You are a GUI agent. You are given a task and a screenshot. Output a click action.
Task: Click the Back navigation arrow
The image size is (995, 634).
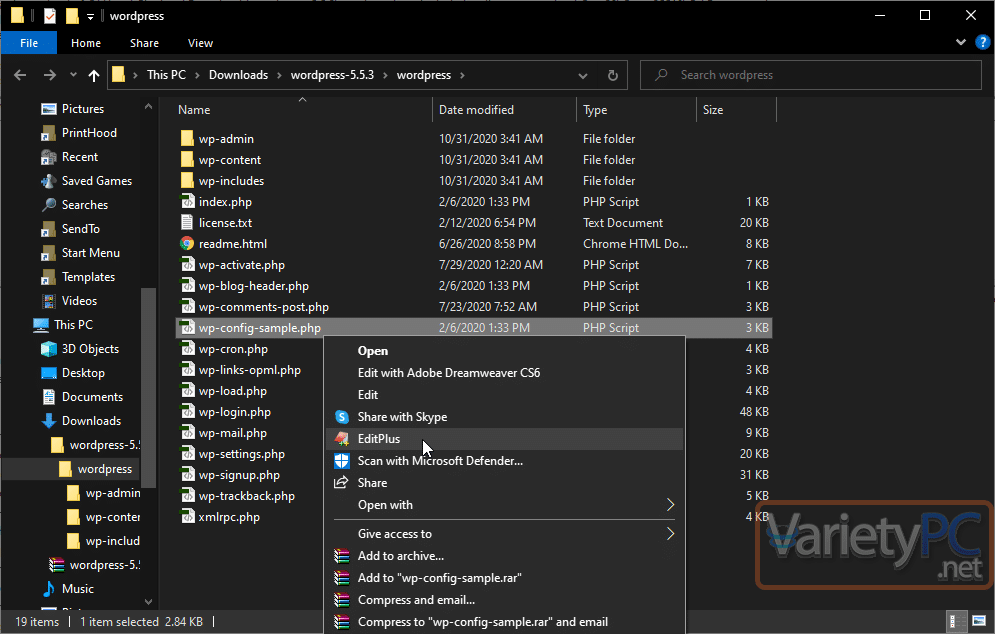pyautogui.click(x=20, y=75)
